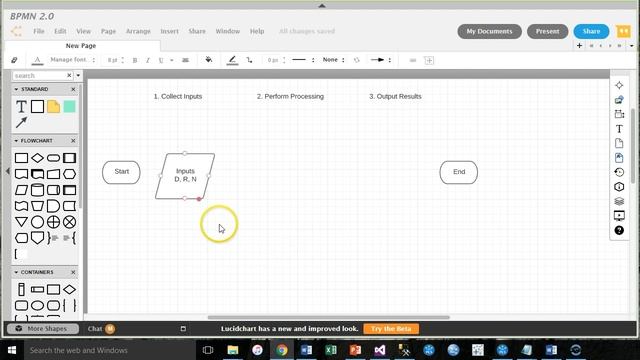Select the End shape on canvas
Screen dimensions: 640x360
pyautogui.click(x=458, y=172)
